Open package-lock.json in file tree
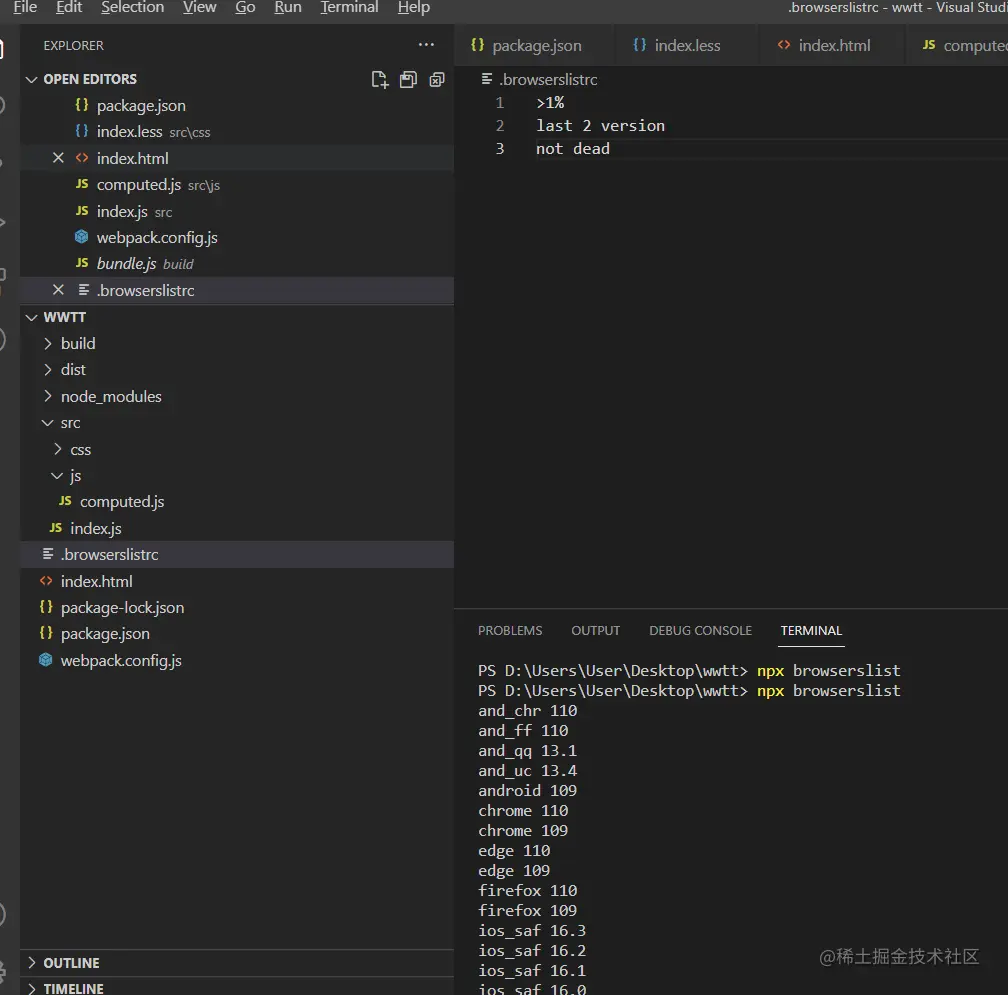1008x995 pixels. pyautogui.click(x=122, y=607)
